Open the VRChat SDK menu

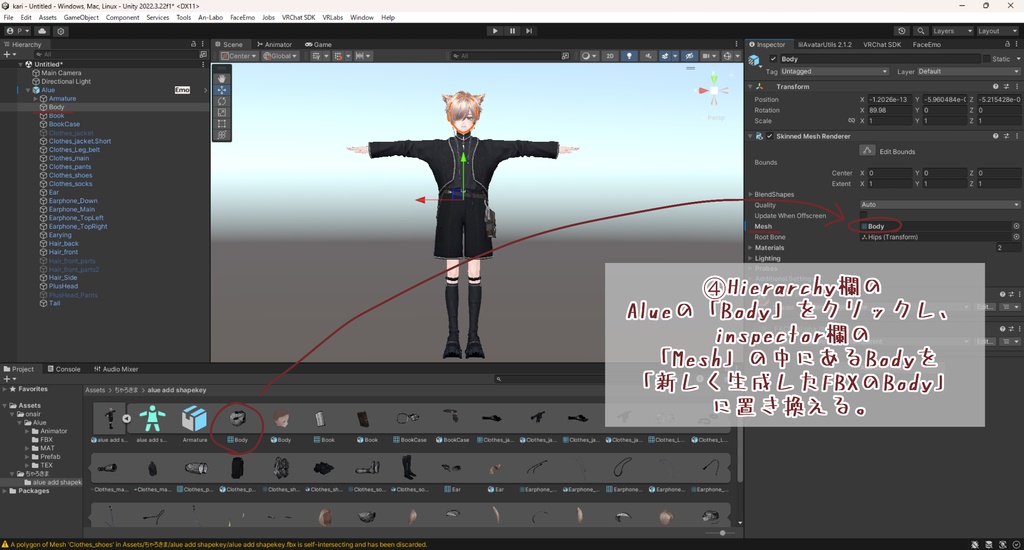click(298, 18)
